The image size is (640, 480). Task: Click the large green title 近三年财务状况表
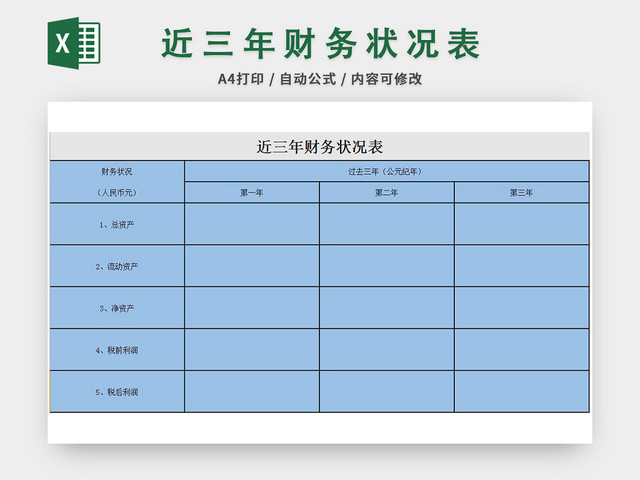[x=321, y=43]
